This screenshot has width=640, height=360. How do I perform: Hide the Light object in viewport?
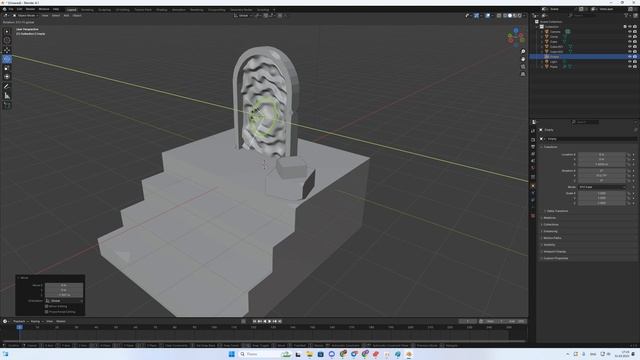tap(630, 62)
